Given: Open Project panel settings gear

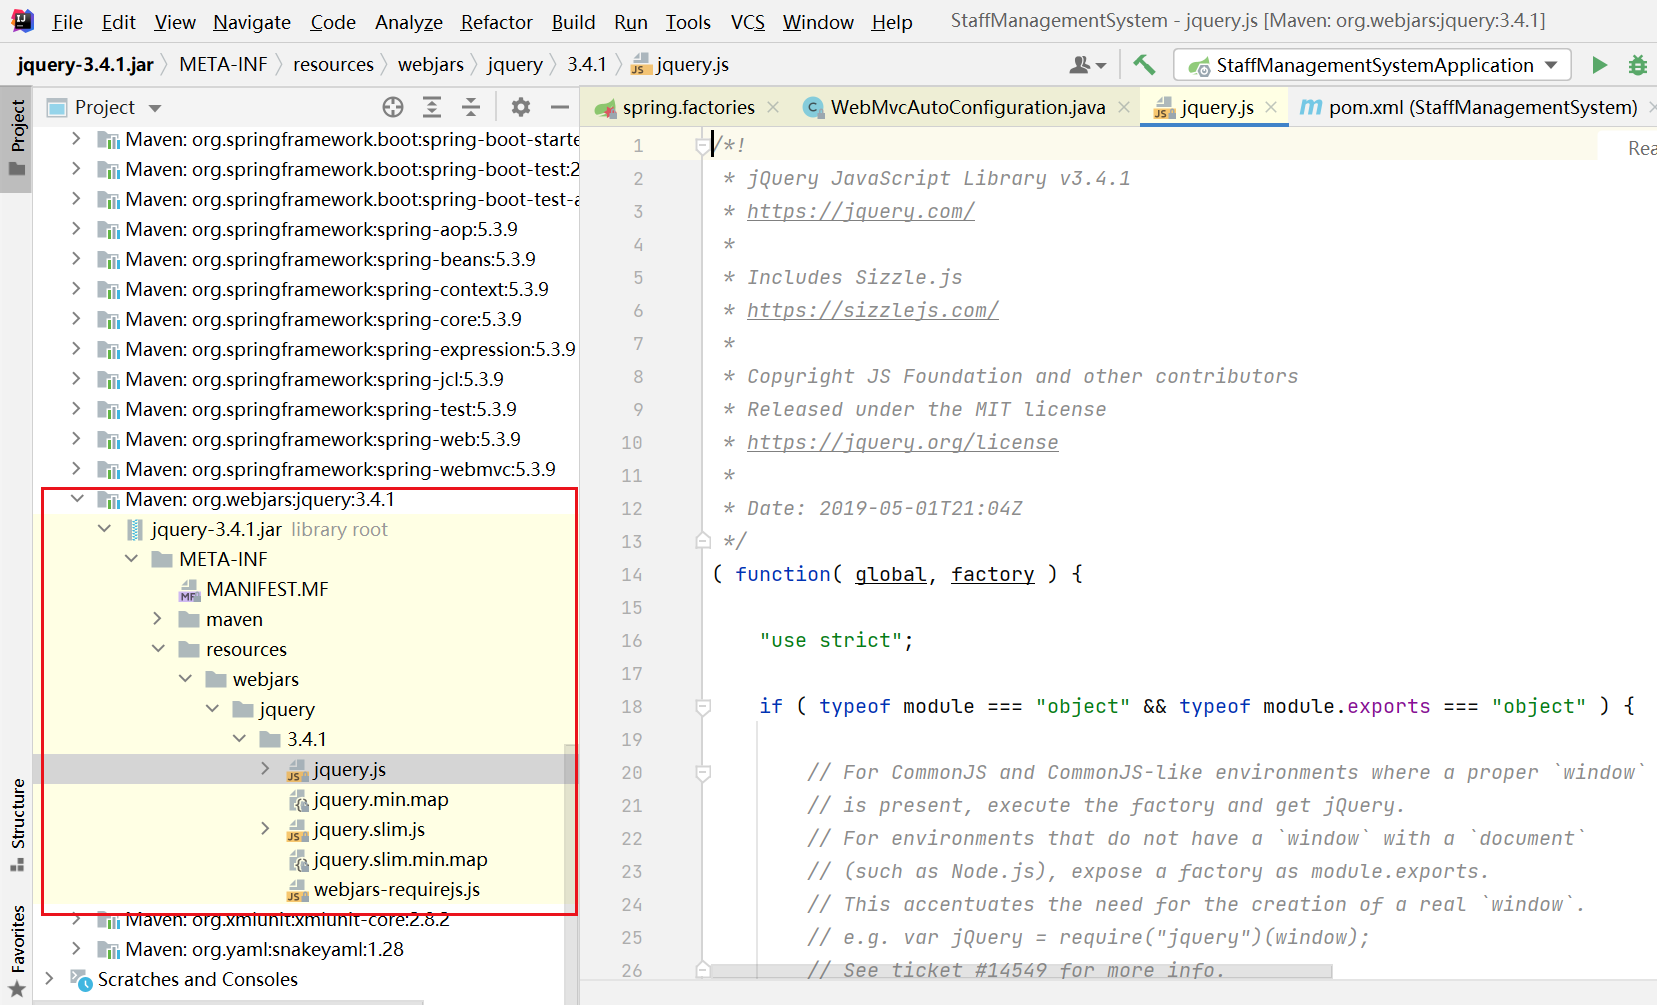Looking at the screenshot, I should tap(520, 107).
